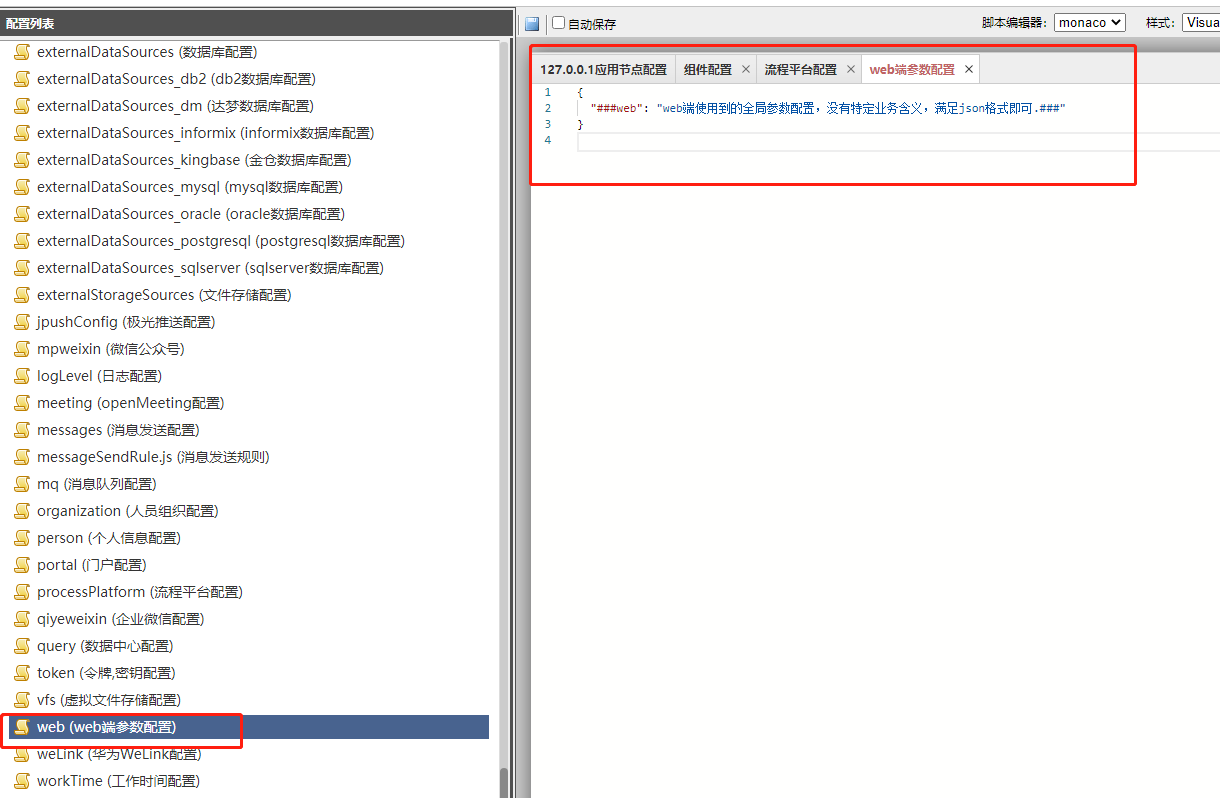
Task: Open qiyeweixin (企业微信配置)
Action: (x=120, y=619)
